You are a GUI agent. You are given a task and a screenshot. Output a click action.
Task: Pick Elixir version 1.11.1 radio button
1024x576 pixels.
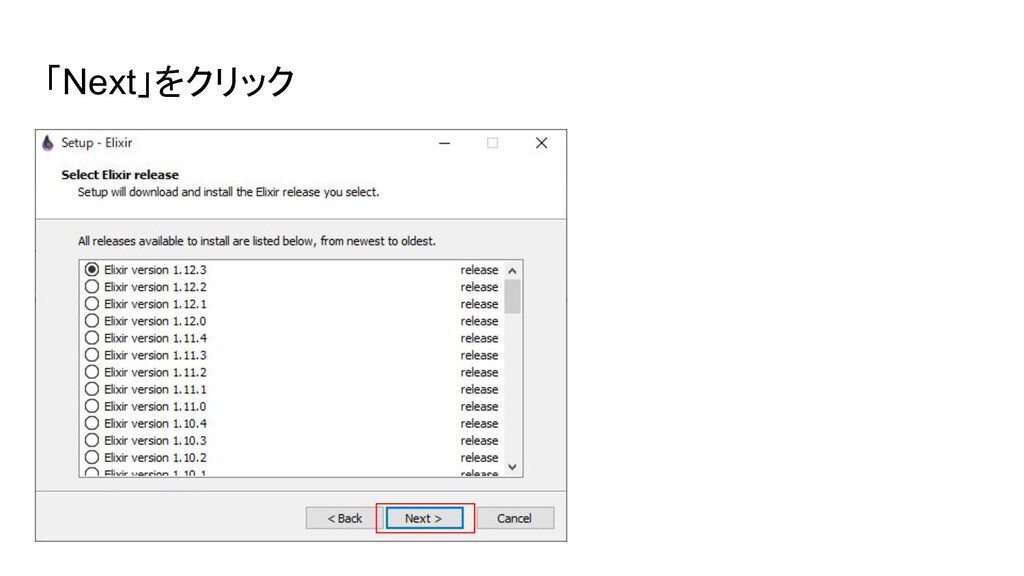92,389
